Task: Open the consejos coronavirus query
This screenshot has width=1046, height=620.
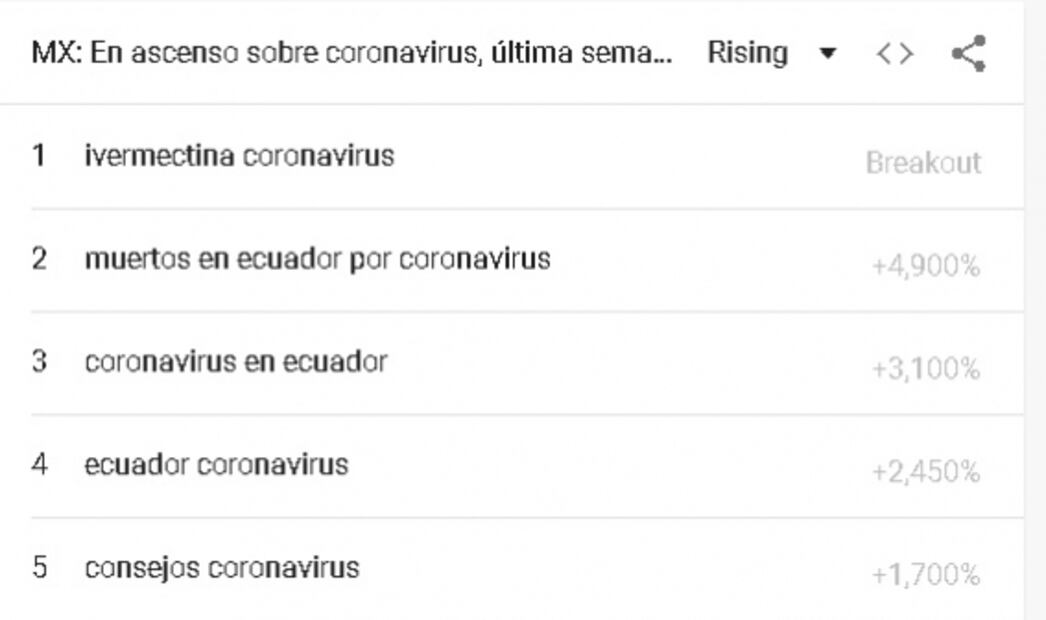Action: click(221, 568)
